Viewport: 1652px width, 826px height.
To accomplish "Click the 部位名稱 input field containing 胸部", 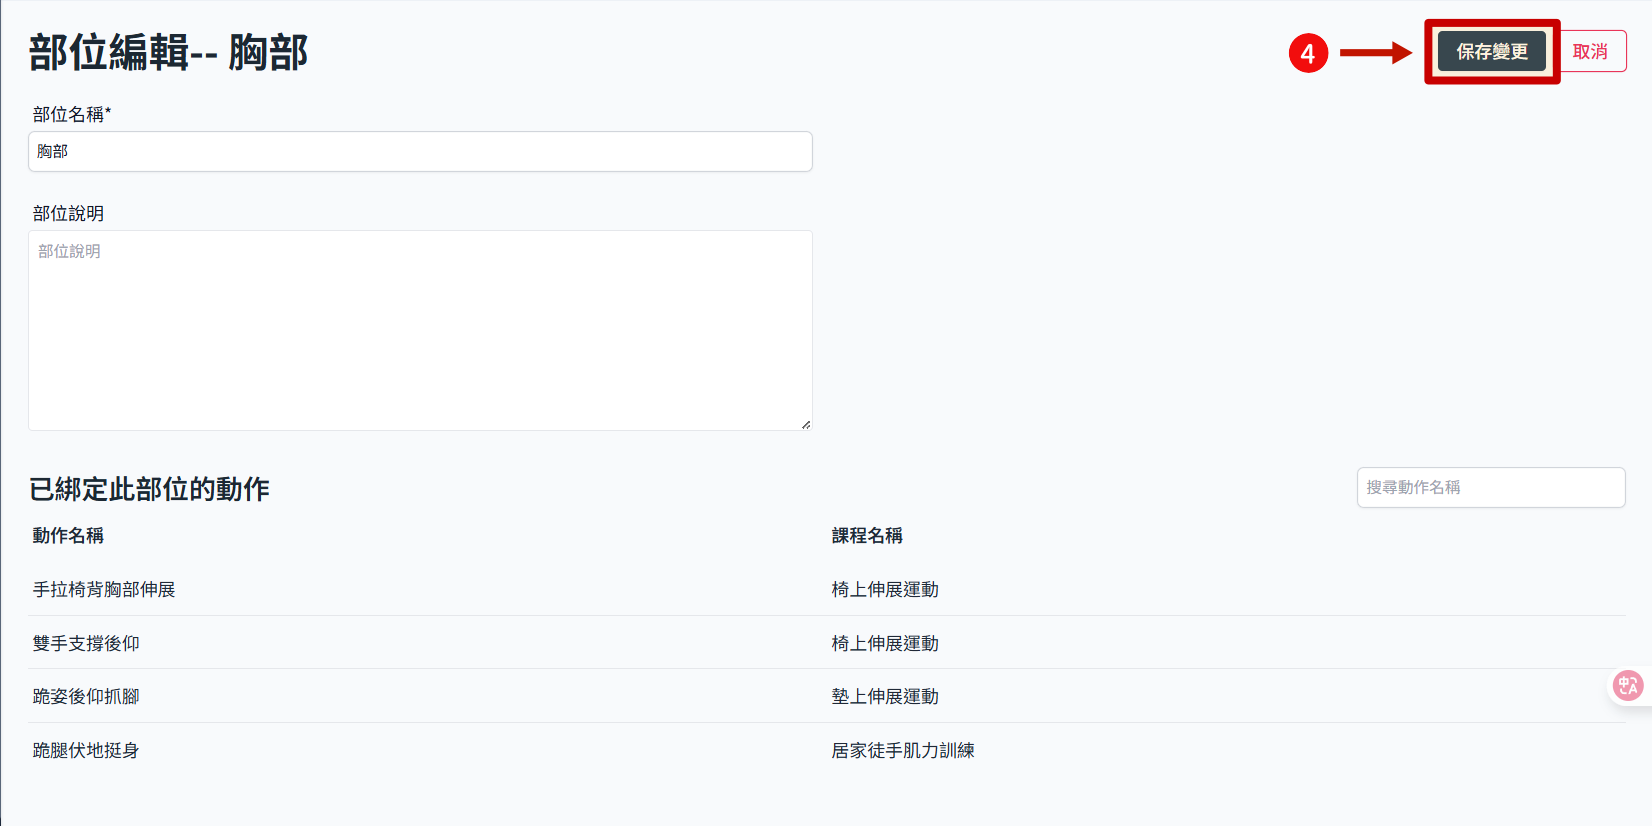I will pyautogui.click(x=420, y=151).
